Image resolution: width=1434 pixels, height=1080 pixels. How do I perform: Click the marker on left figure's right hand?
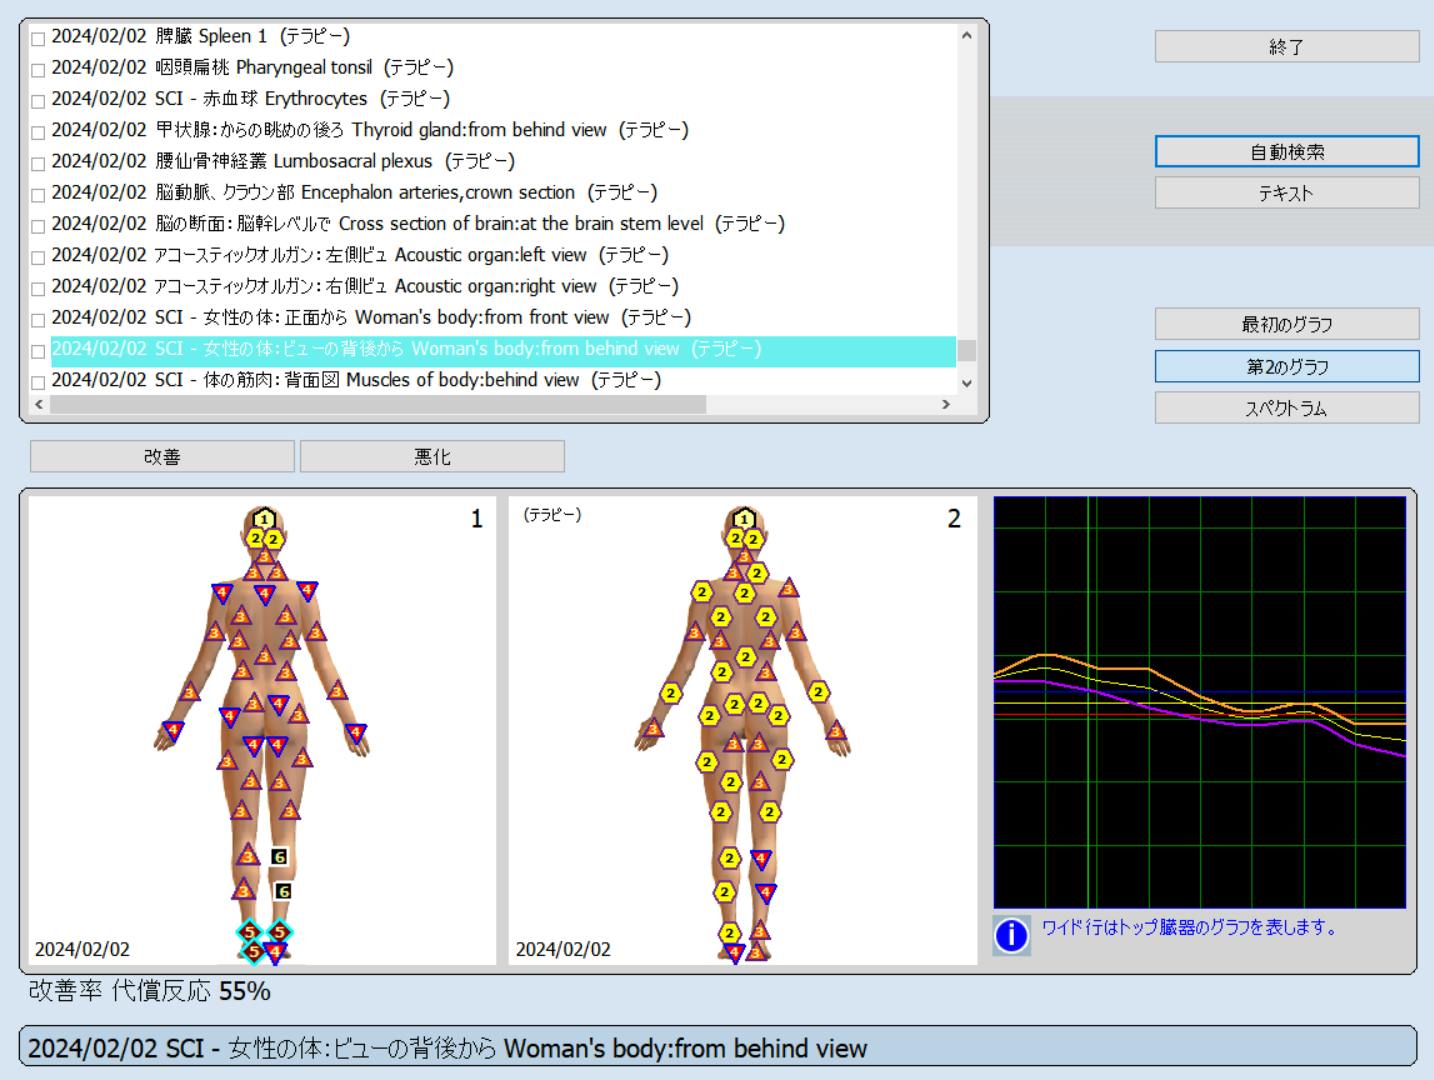pos(355,733)
